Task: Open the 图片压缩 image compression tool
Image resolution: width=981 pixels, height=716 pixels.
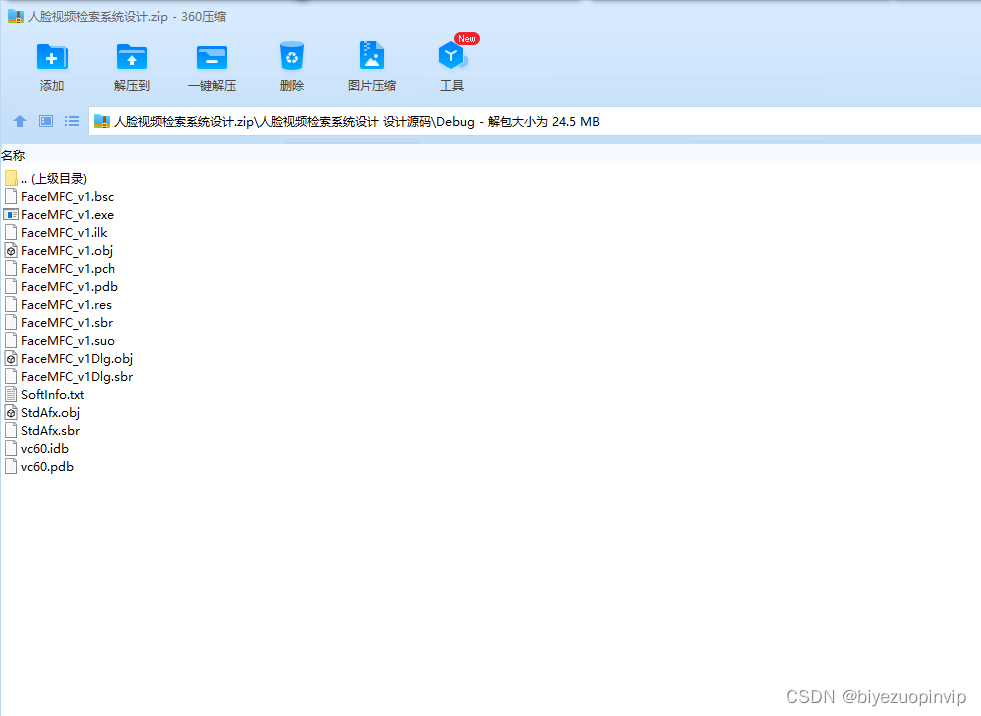Action: click(x=372, y=56)
